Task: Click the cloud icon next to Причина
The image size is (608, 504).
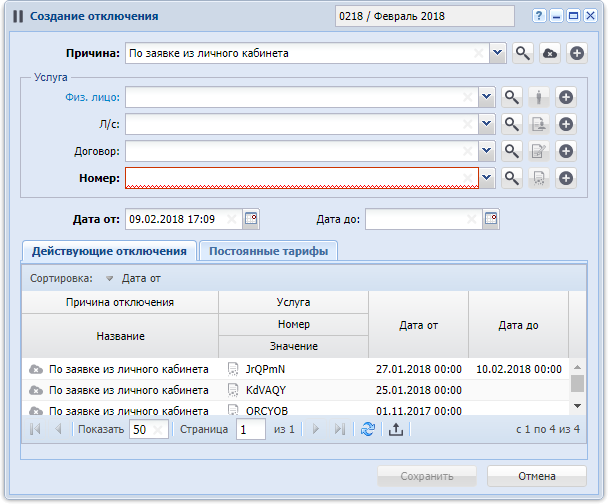Action: (549, 53)
